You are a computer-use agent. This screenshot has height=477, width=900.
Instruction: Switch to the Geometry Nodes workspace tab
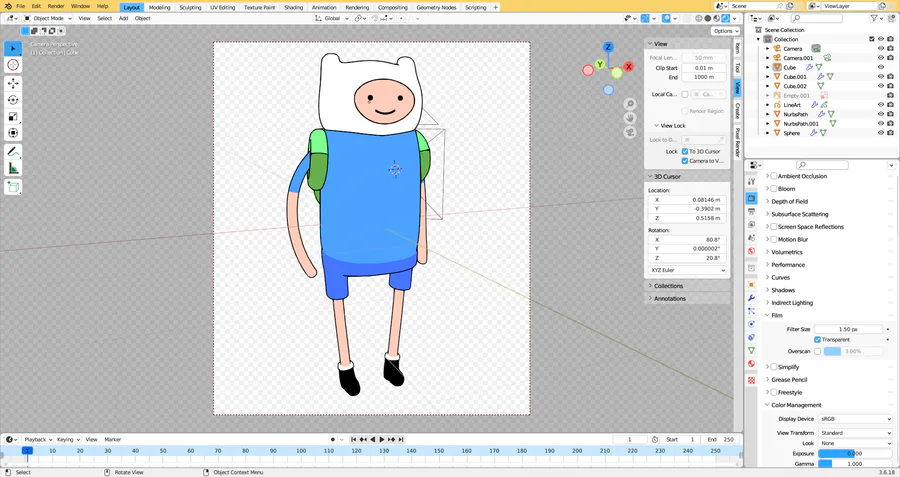(436, 7)
